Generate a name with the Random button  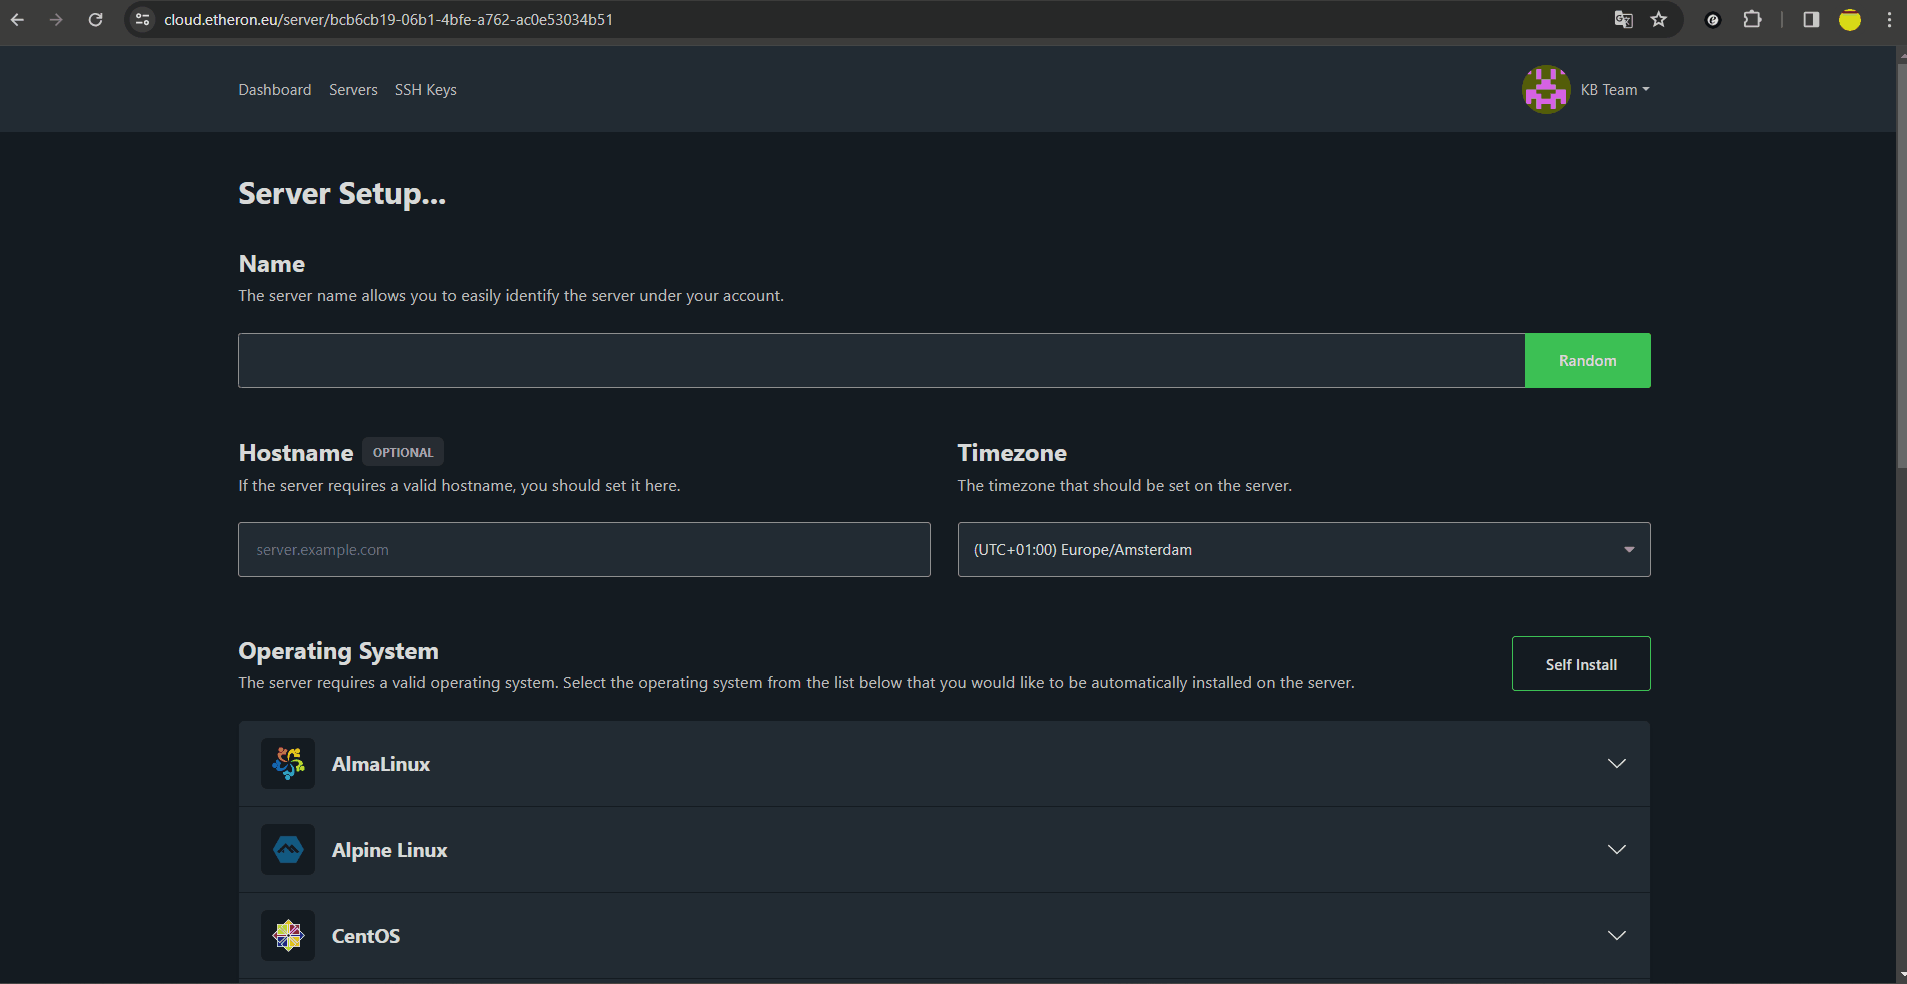pos(1587,361)
